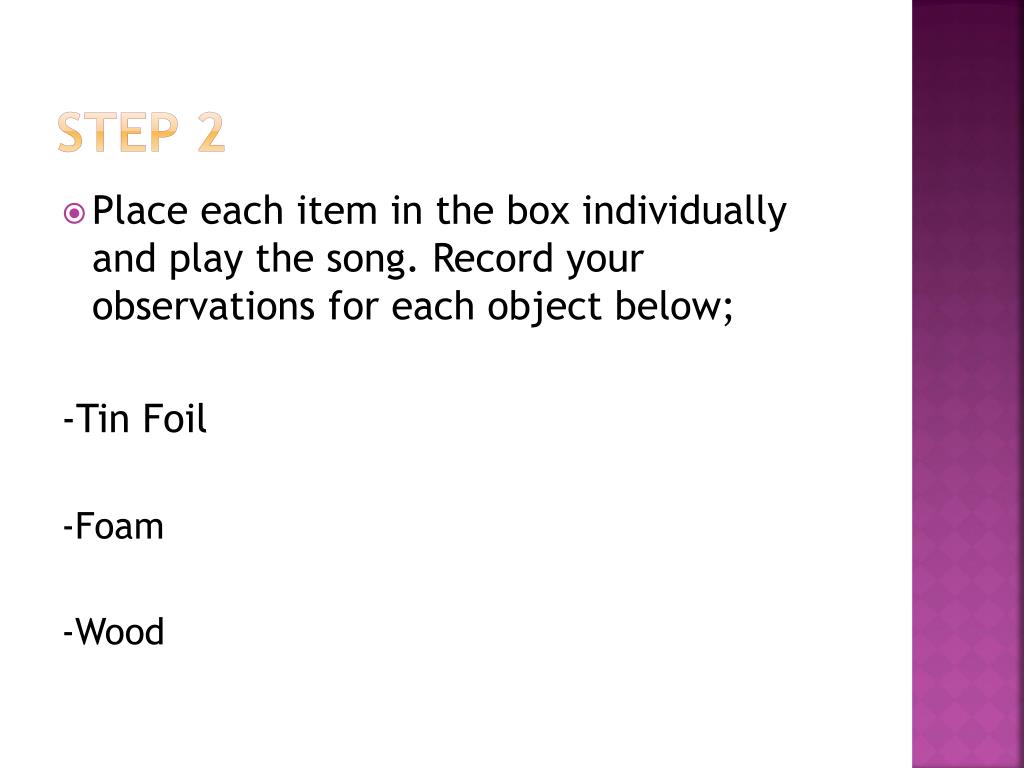Select the "-Foam" list line
Viewport: 1024px width, 768px height.
113,526
